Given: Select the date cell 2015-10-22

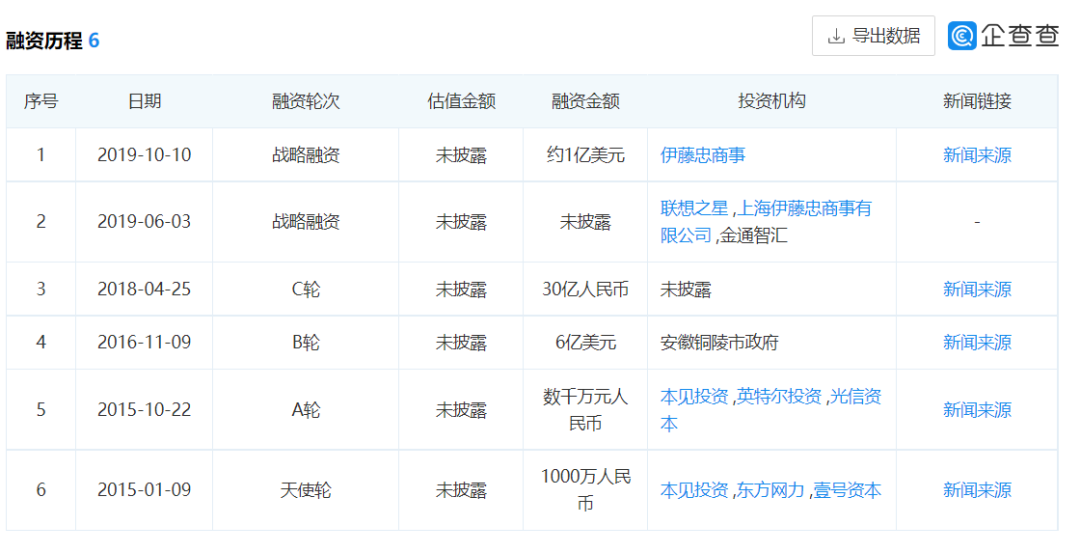Looking at the screenshot, I should tap(144, 410).
